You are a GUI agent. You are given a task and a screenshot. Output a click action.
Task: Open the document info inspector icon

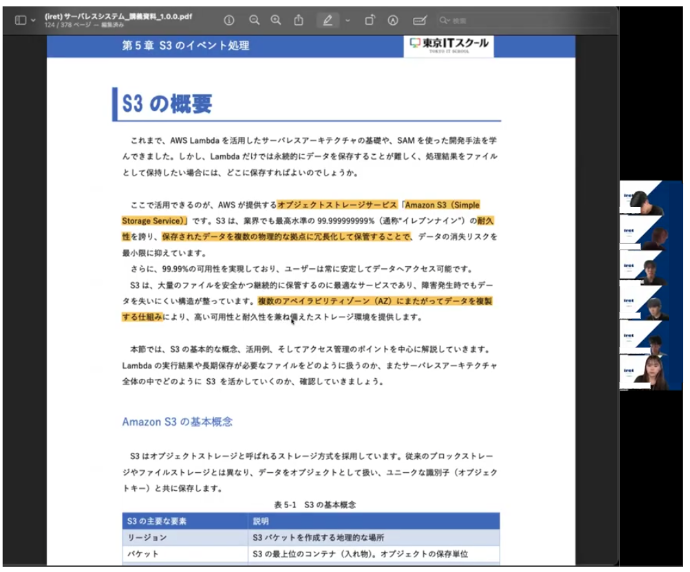click(x=229, y=20)
